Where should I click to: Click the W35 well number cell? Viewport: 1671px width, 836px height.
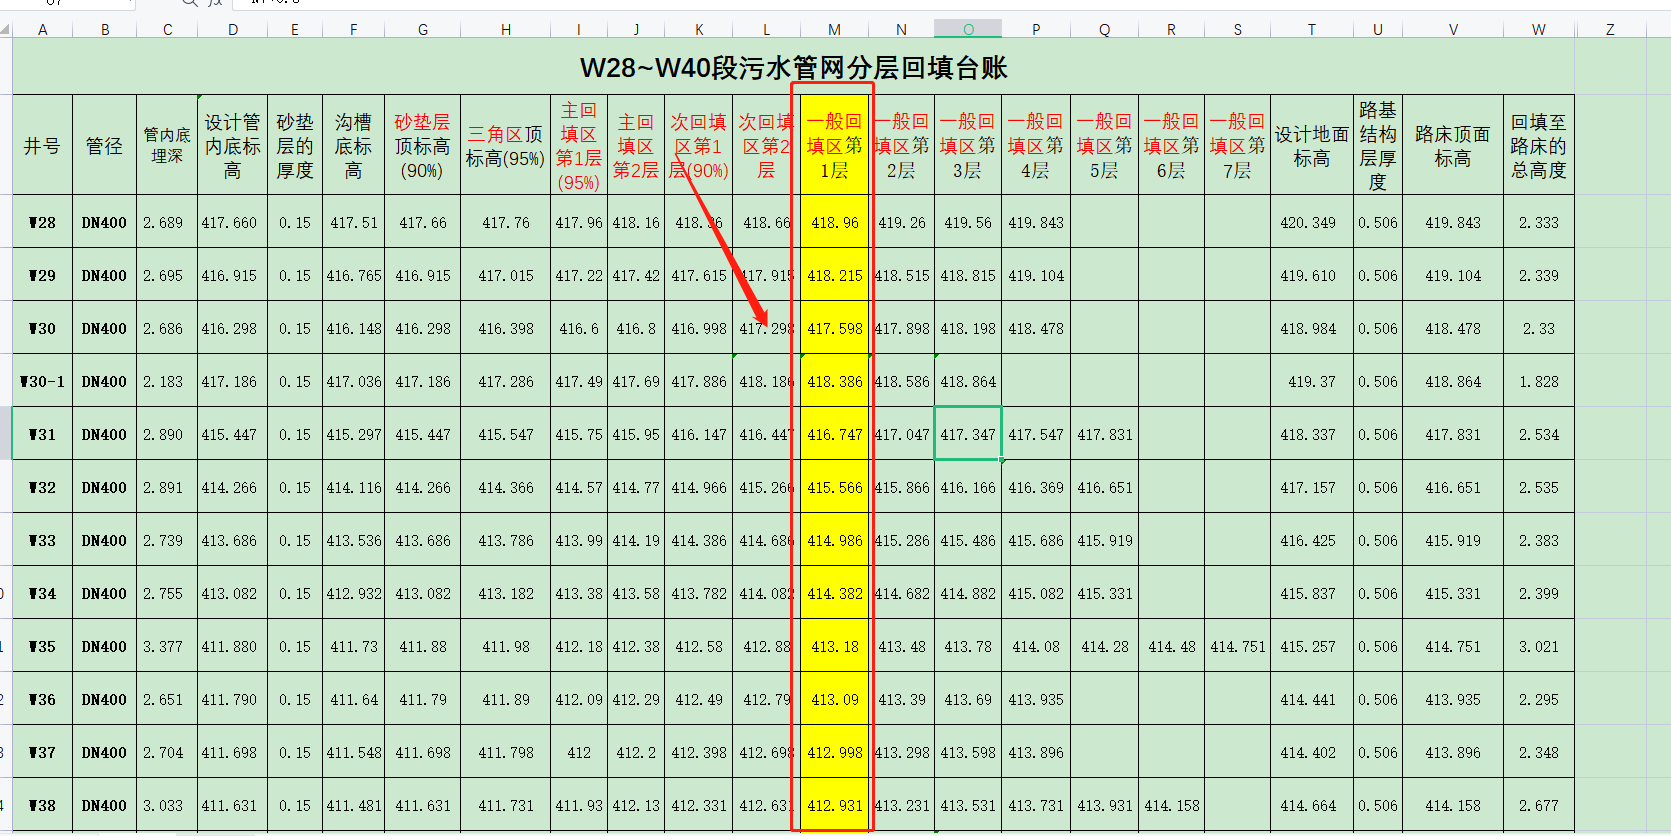42,646
